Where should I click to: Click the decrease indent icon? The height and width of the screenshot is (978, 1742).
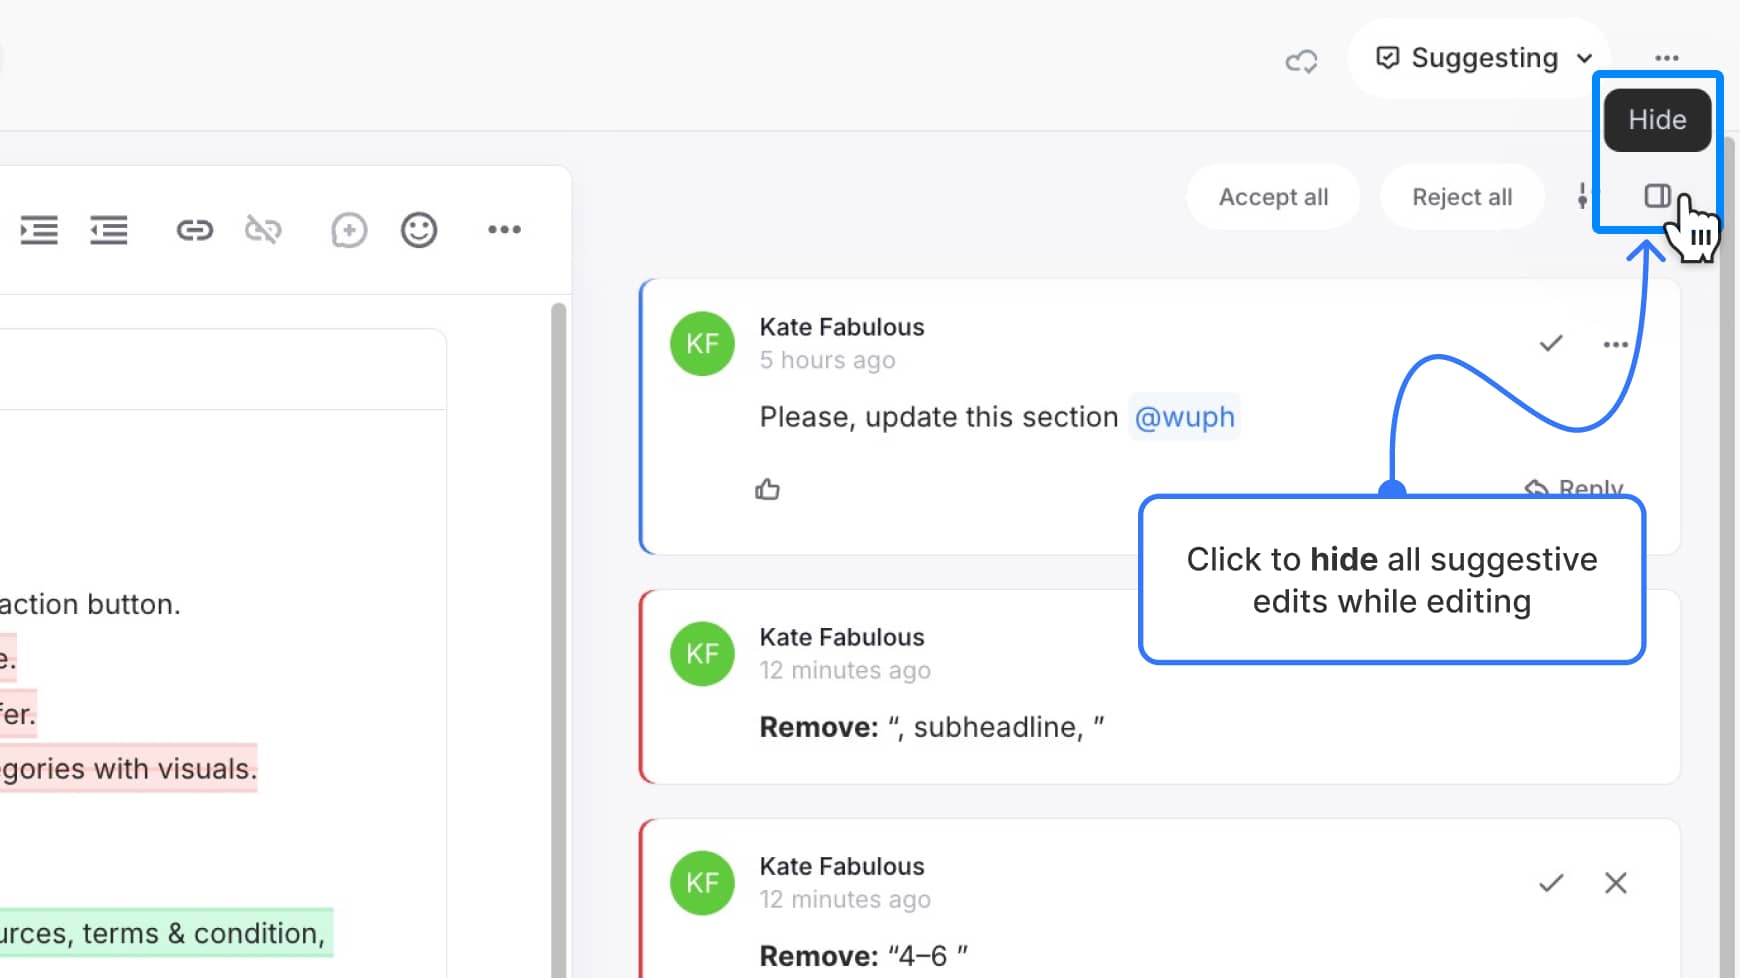click(x=109, y=230)
